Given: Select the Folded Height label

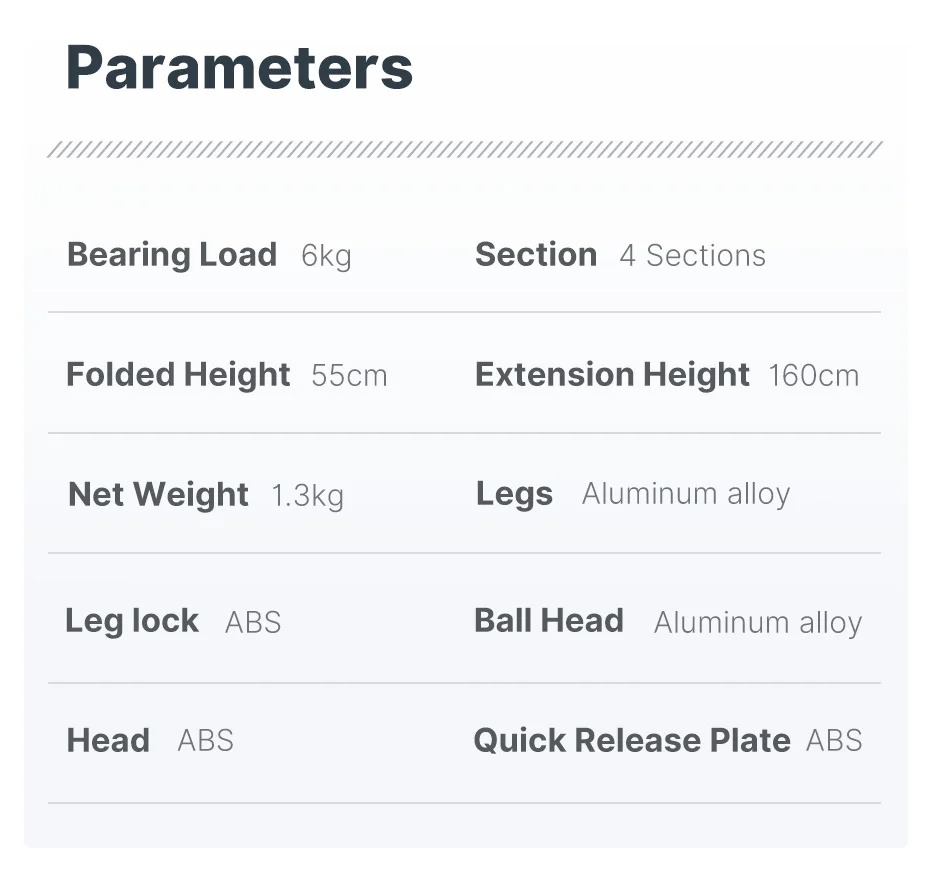Looking at the screenshot, I should pyautogui.click(x=178, y=375).
